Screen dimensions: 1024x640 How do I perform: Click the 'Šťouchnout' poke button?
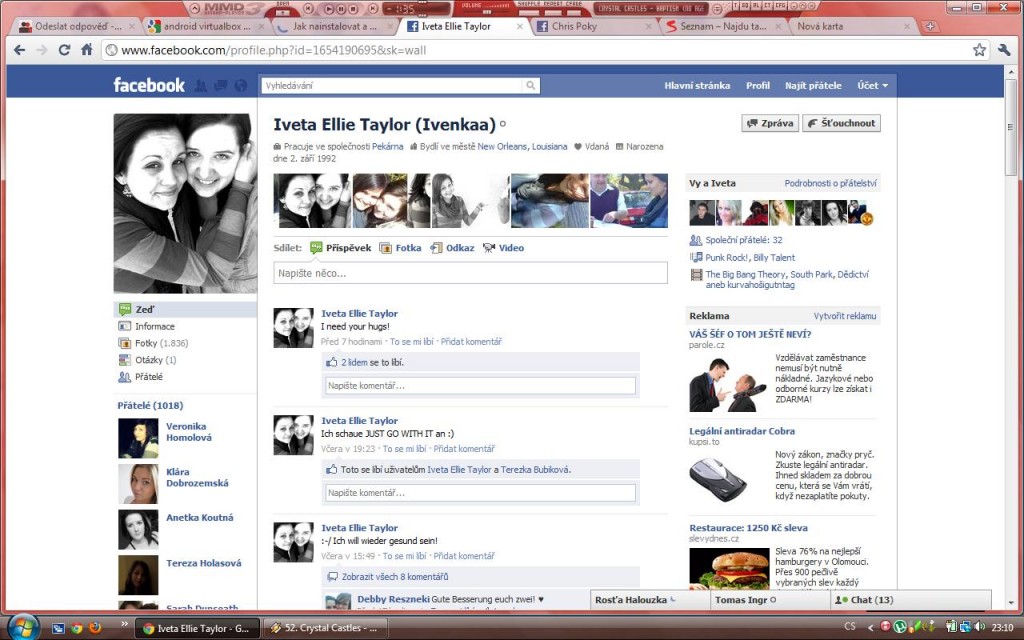point(841,123)
